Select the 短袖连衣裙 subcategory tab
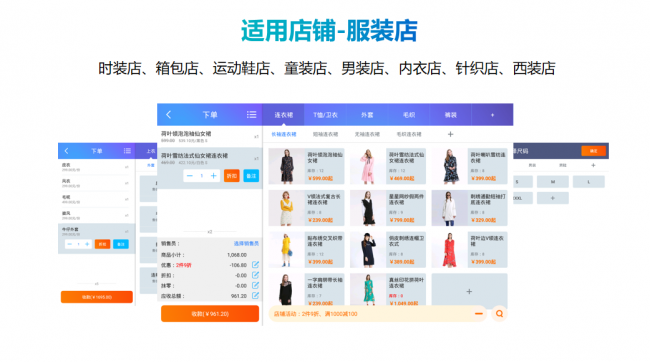Image resolution: width=650 pixels, height=362 pixels. 325,134
